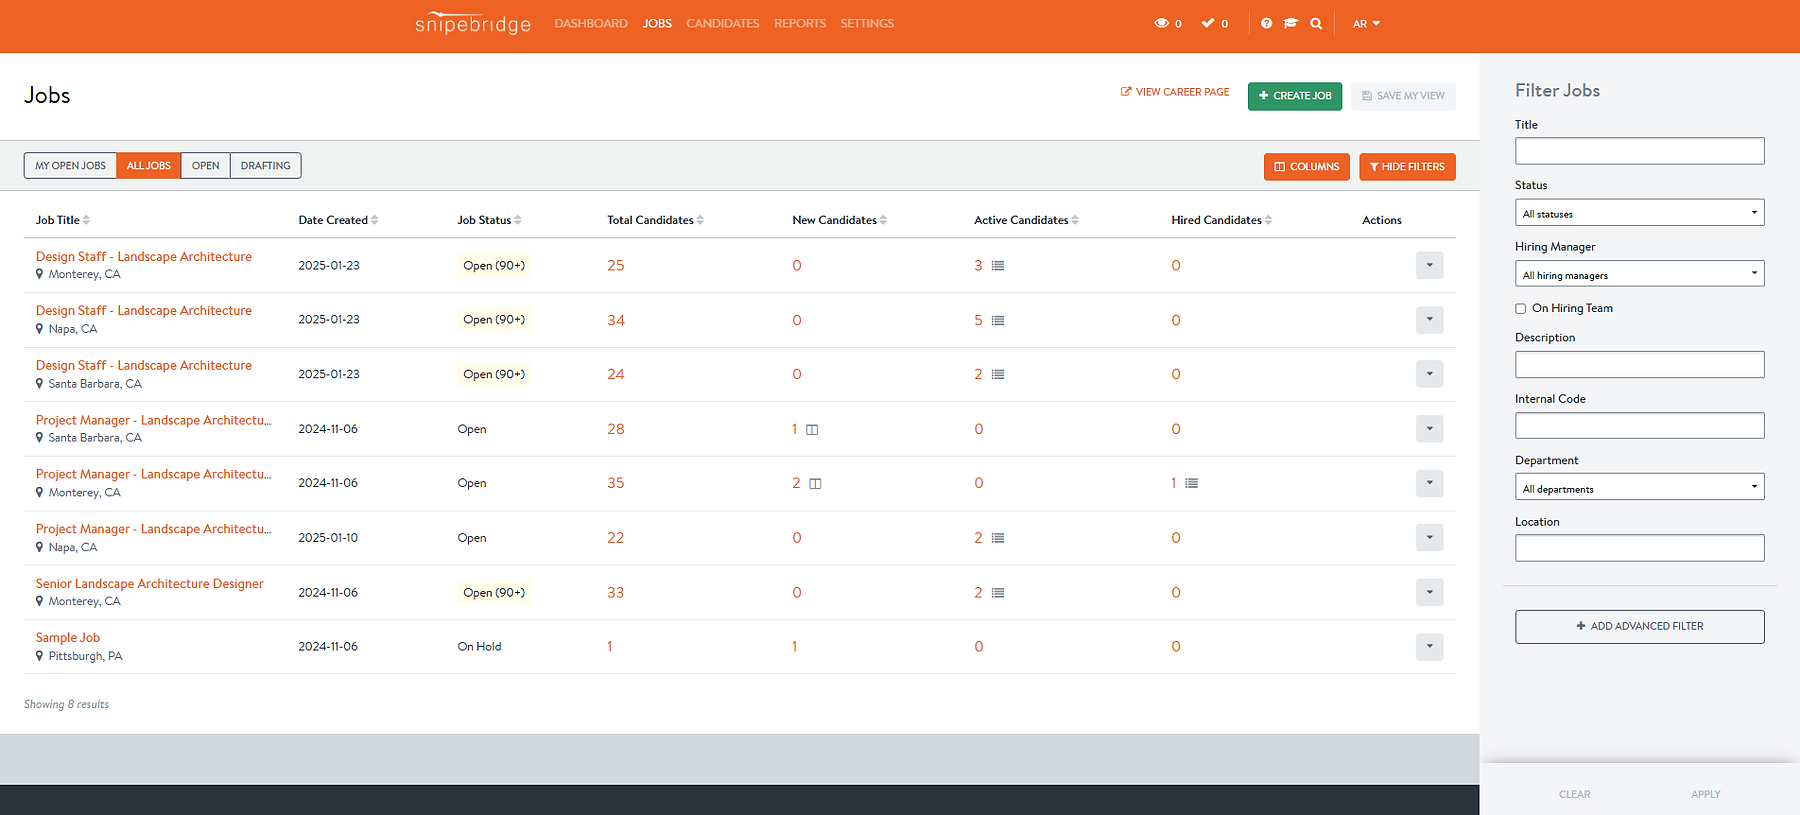Image resolution: width=1800 pixels, height=815 pixels.
Task: Sort by Total Candidates column arrows
Action: [x=700, y=220]
